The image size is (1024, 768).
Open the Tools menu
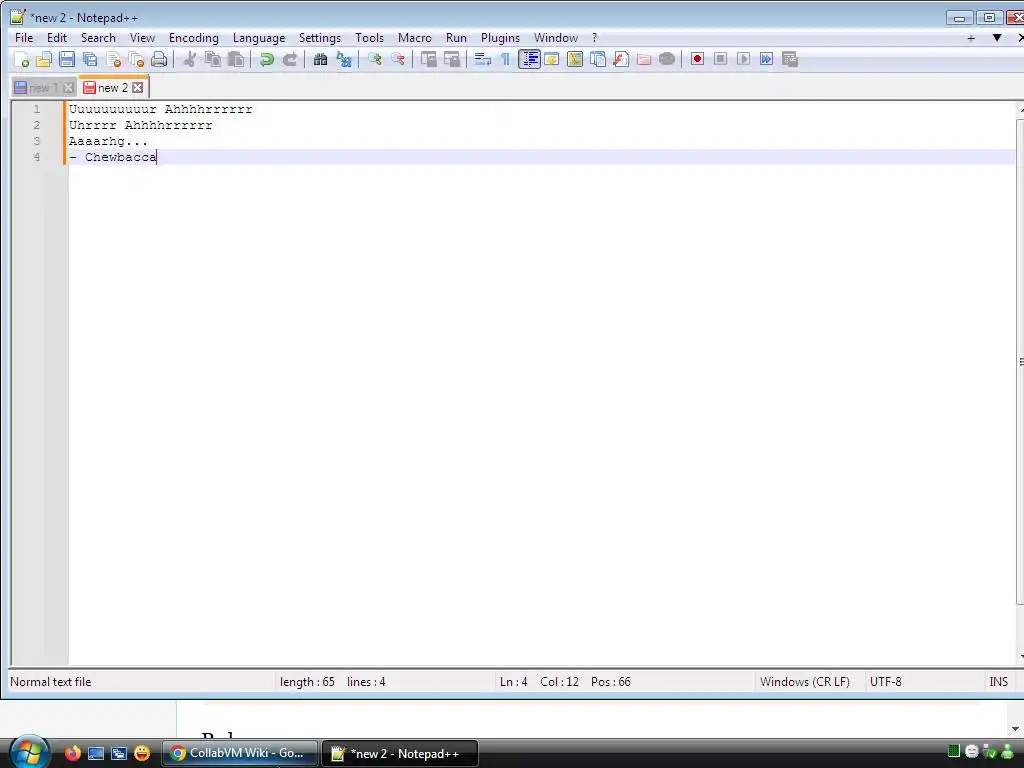369,38
